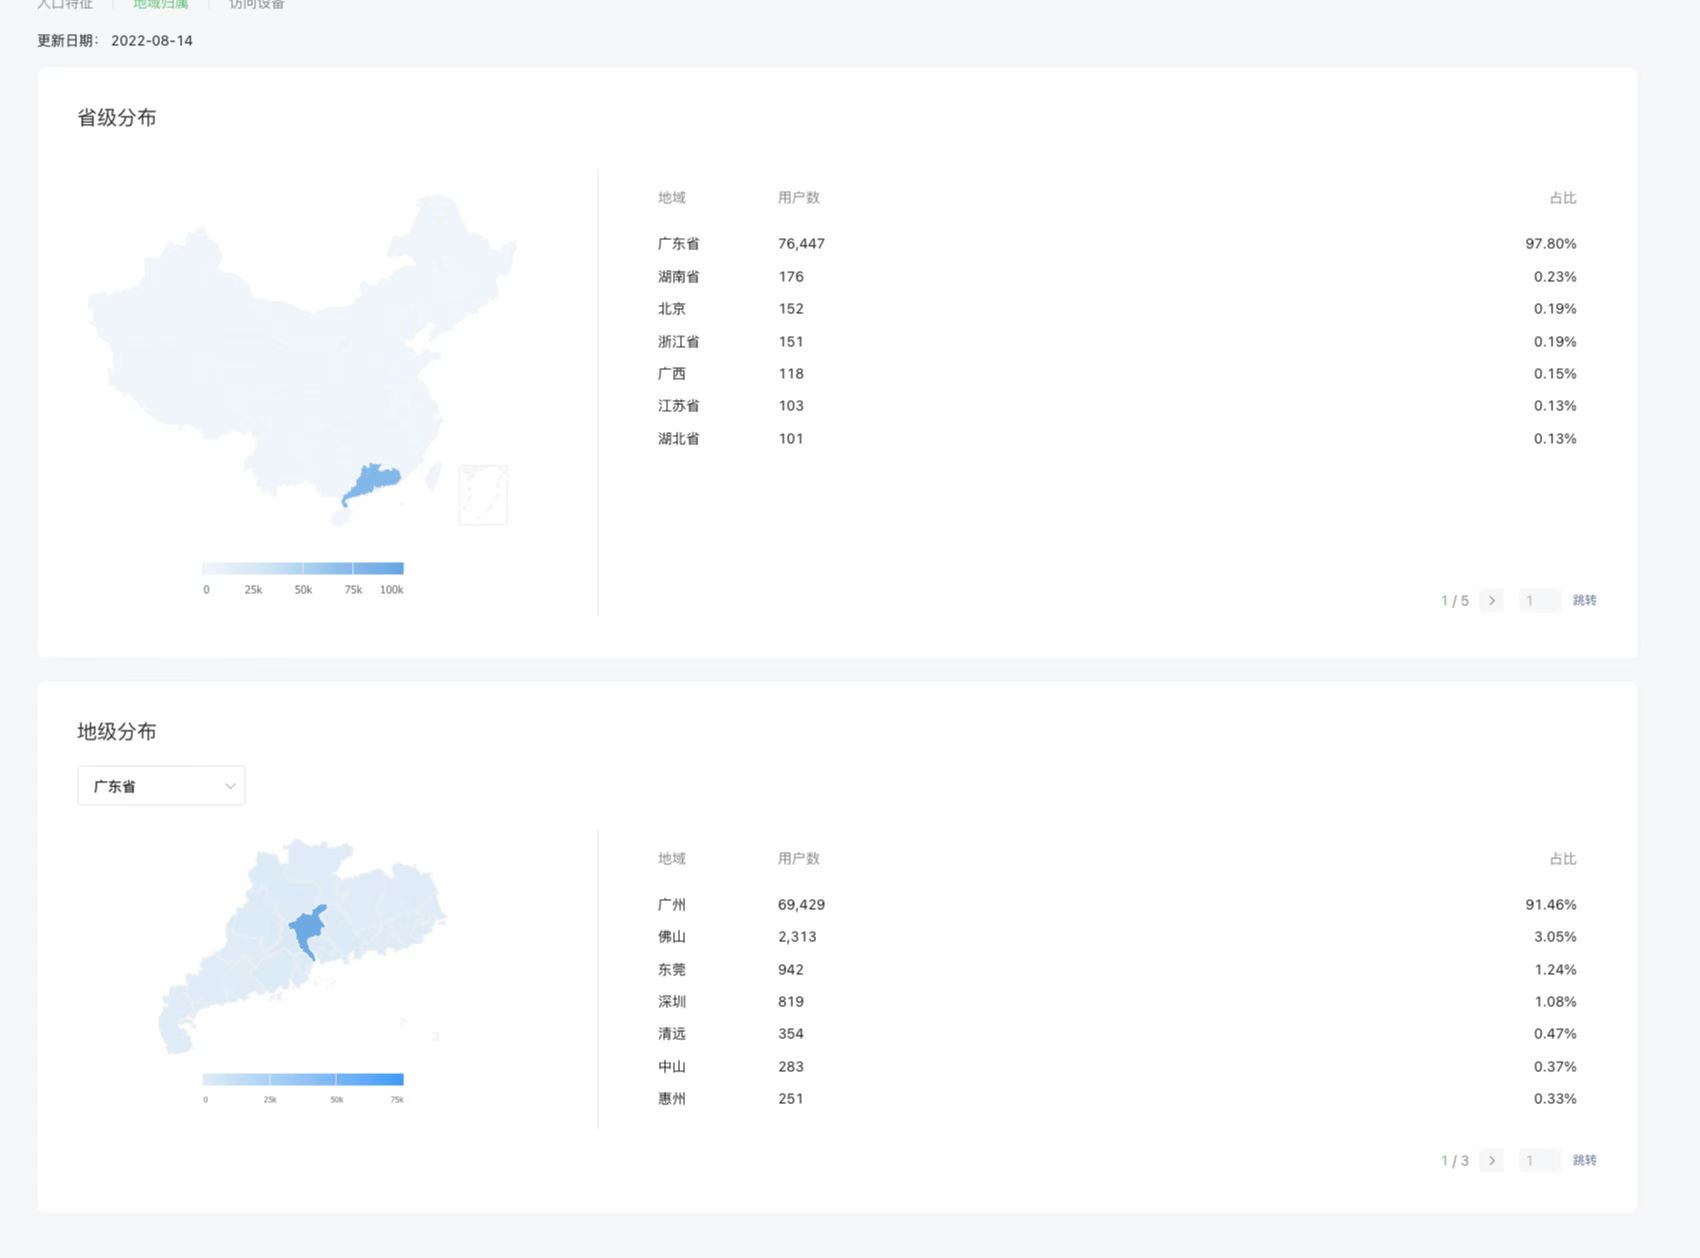Select the 佛山 row in city table
This screenshot has height=1258, width=1700.
tap(672, 937)
